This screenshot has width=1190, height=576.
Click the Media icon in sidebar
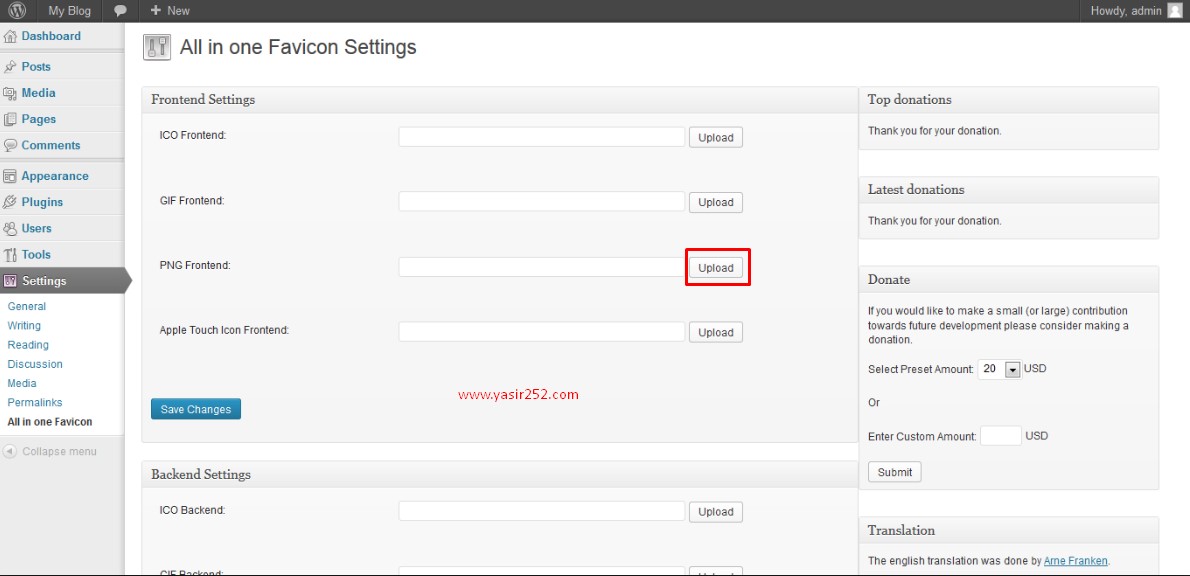[x=10, y=92]
